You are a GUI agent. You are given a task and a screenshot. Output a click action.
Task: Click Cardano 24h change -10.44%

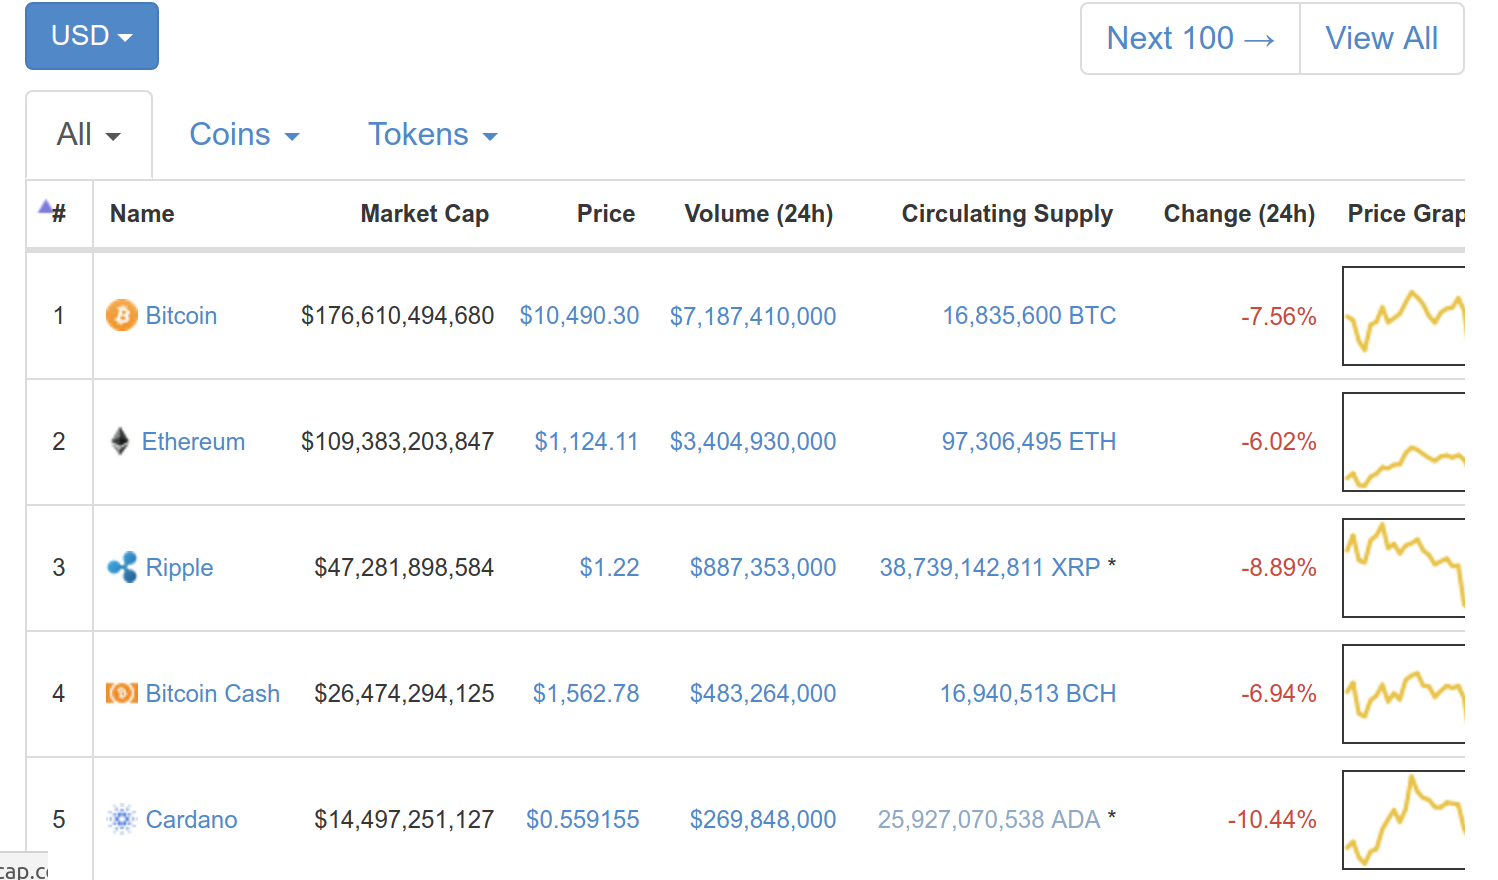[1272, 820]
